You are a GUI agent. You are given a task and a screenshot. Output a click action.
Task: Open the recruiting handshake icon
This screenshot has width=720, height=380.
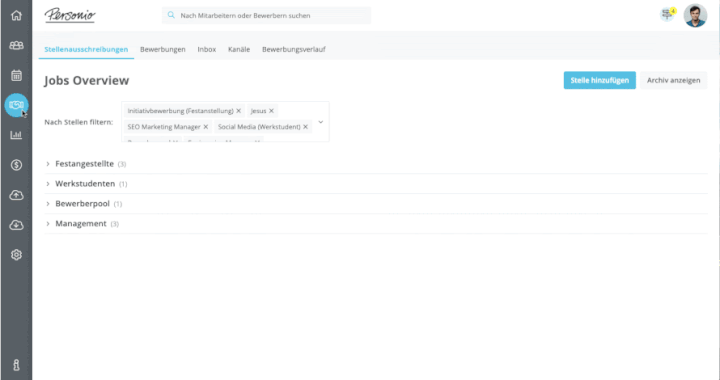coord(17,105)
